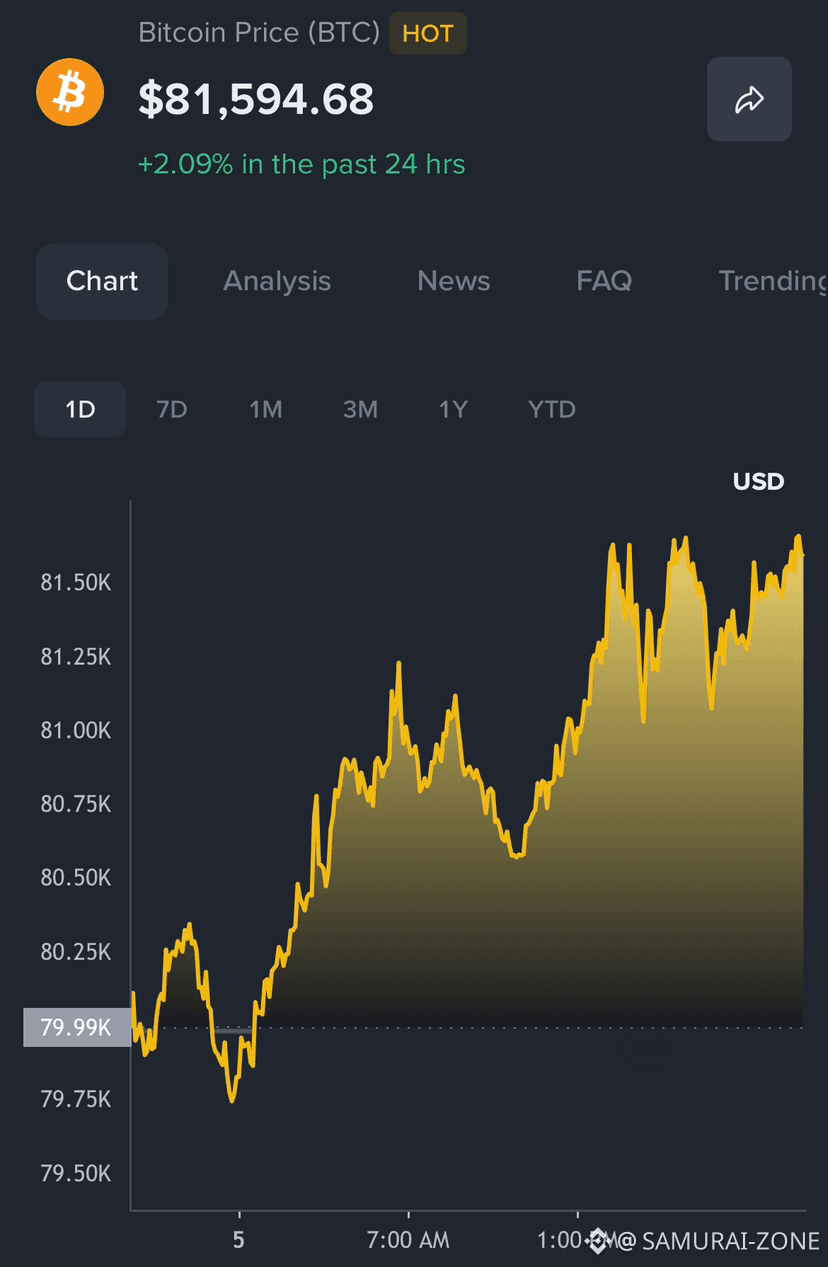
Task: Tap the HOT badge next to Bitcoin Price
Action: (428, 33)
